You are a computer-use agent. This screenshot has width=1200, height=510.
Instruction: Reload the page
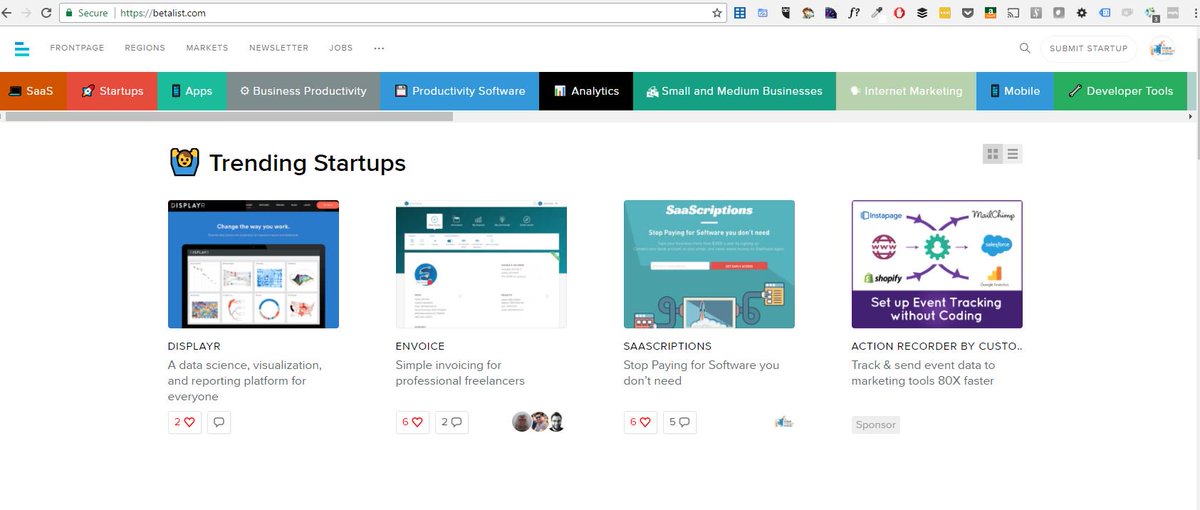[x=44, y=13]
